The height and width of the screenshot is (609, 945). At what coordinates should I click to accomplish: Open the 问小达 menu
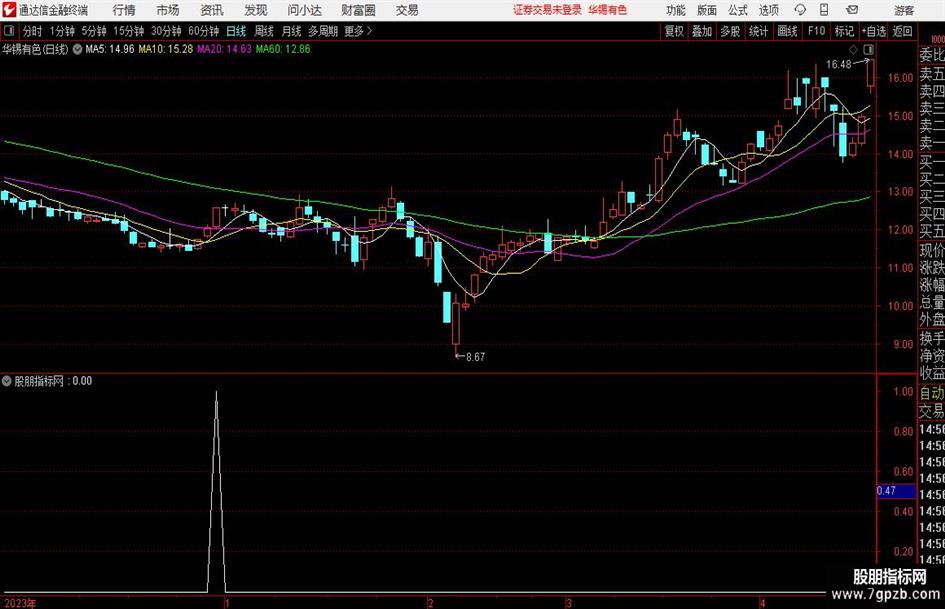(304, 10)
